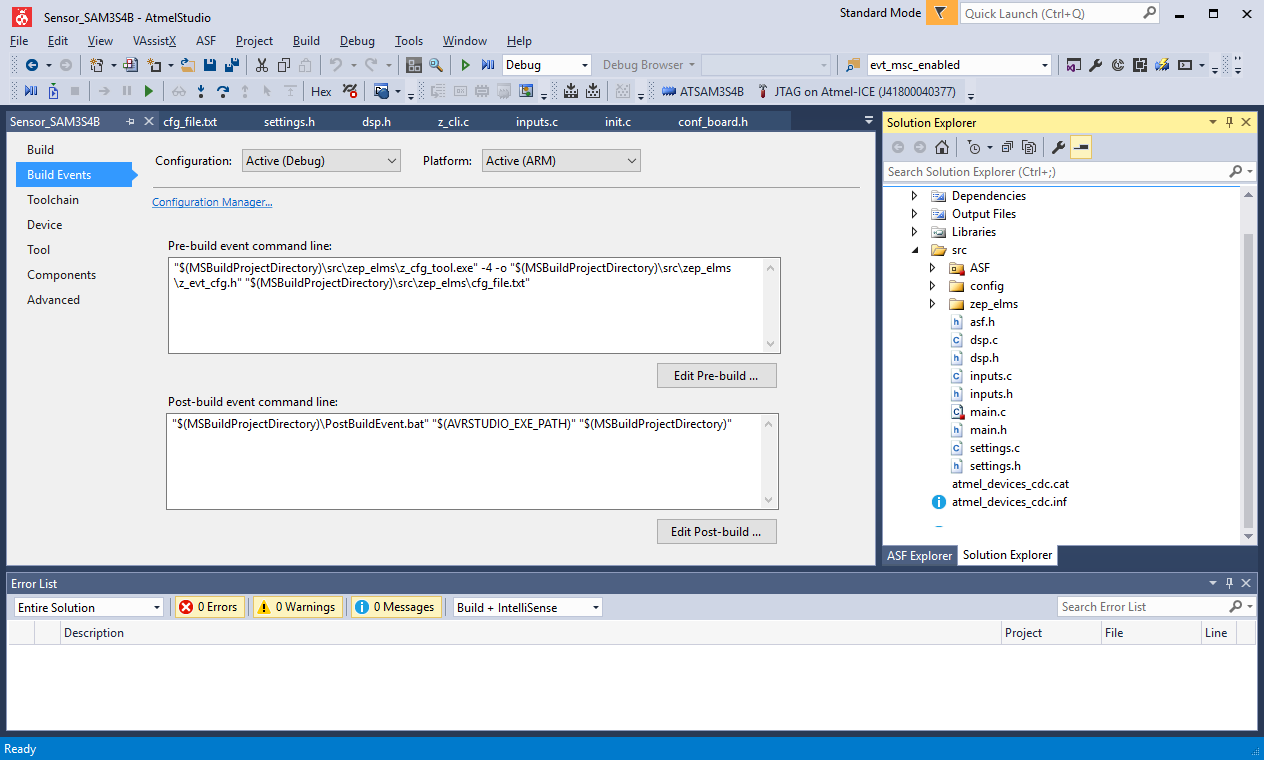Switch to the cfg_file.txt tab
The width and height of the screenshot is (1264, 760).
[190, 122]
